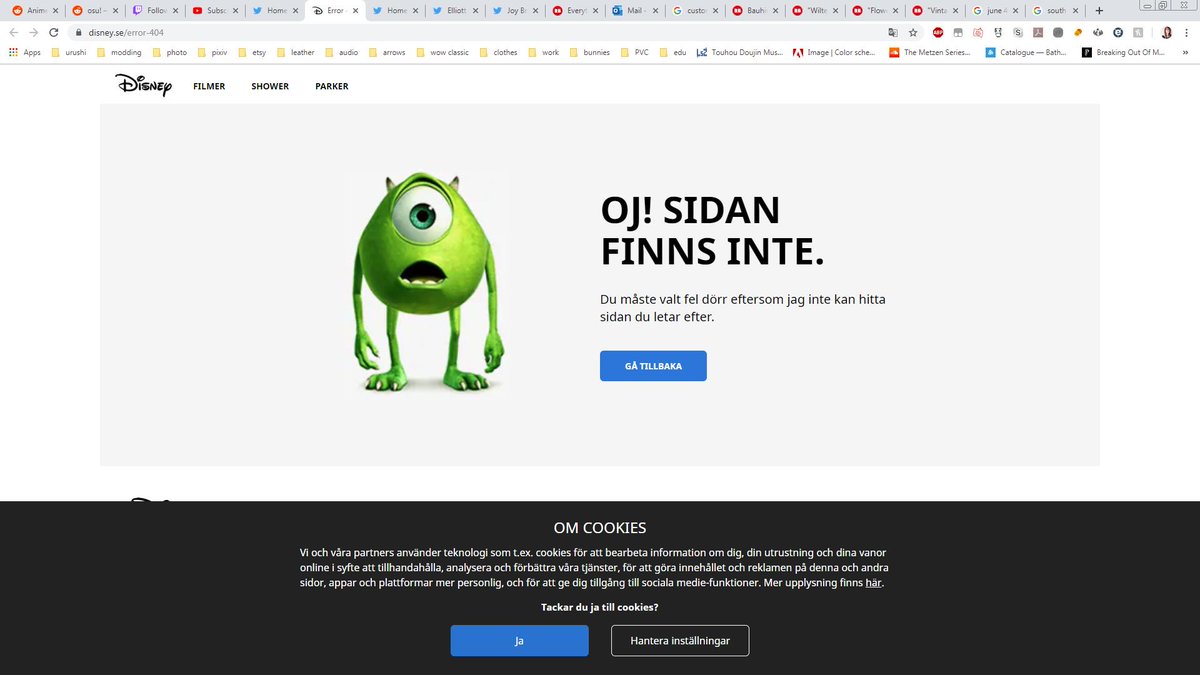Accept cookies with Ja button
The height and width of the screenshot is (675, 1200).
coord(519,641)
